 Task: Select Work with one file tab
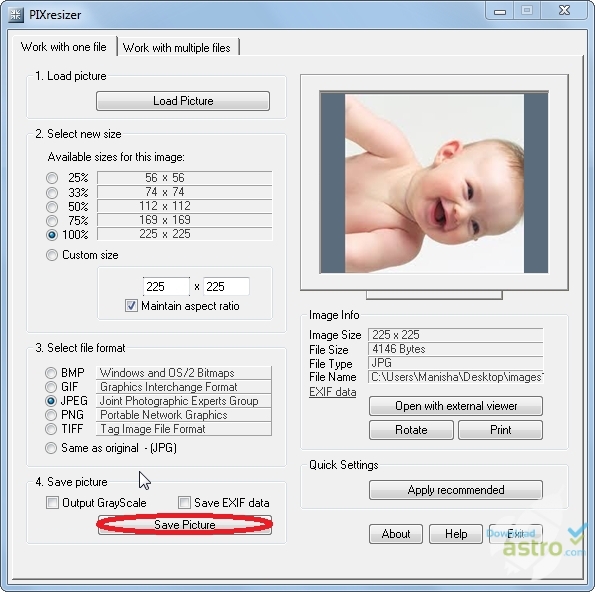pyautogui.click(x=64, y=47)
